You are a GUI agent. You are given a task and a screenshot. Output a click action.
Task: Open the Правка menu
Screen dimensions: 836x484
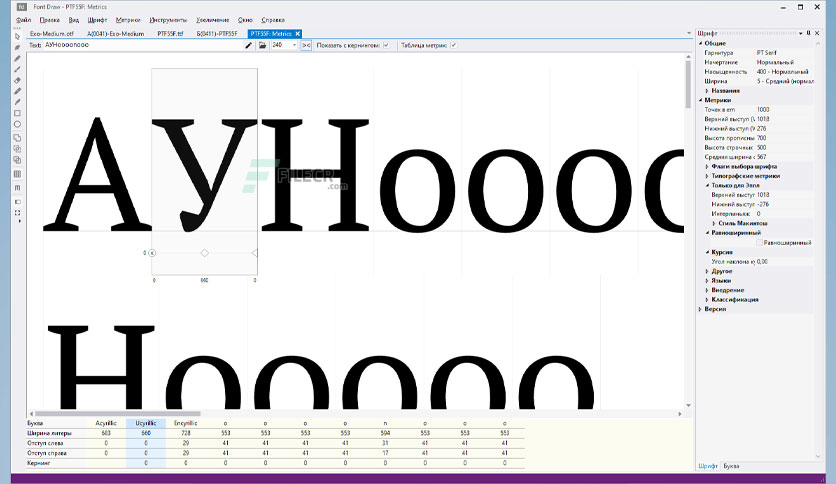coord(50,20)
